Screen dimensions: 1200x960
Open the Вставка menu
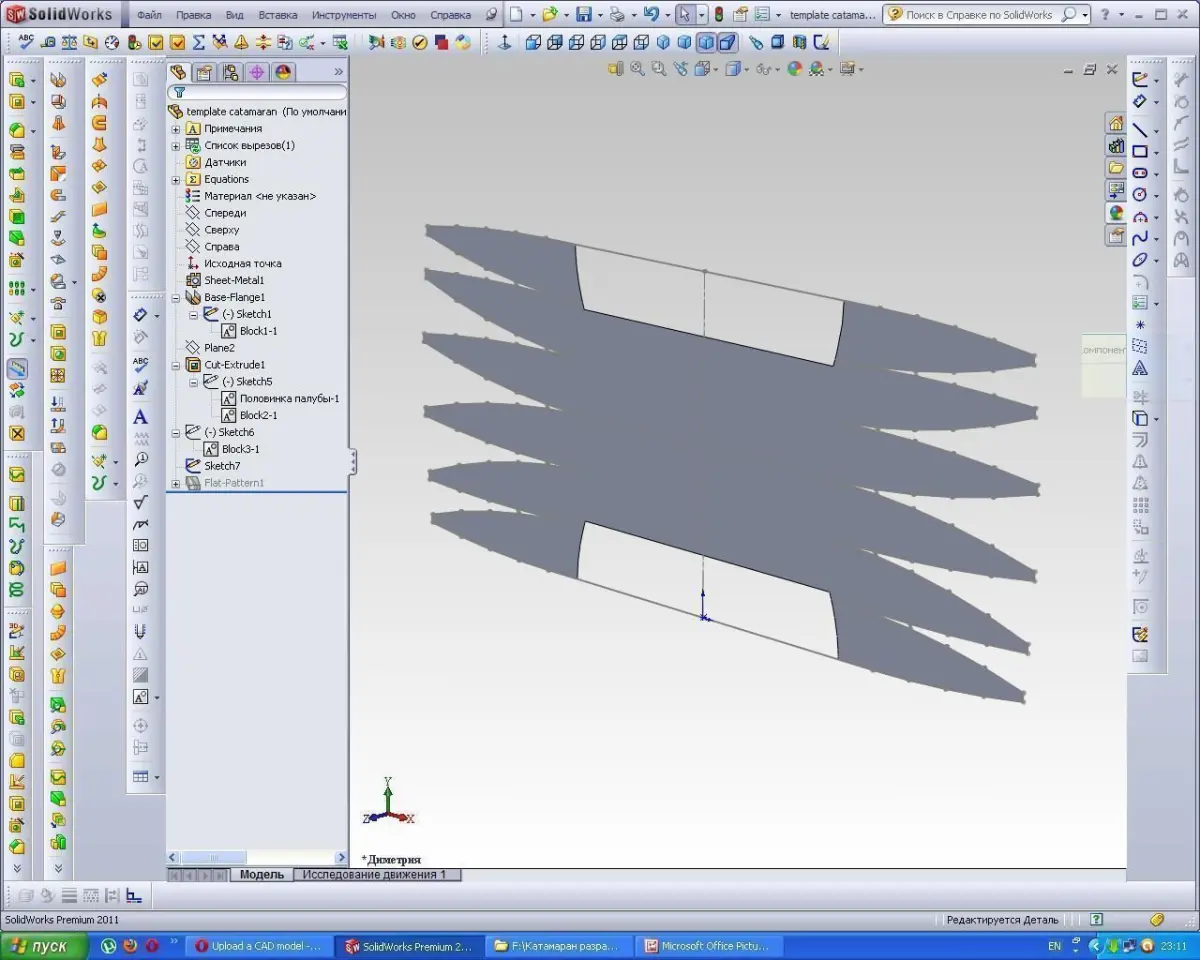tap(277, 15)
